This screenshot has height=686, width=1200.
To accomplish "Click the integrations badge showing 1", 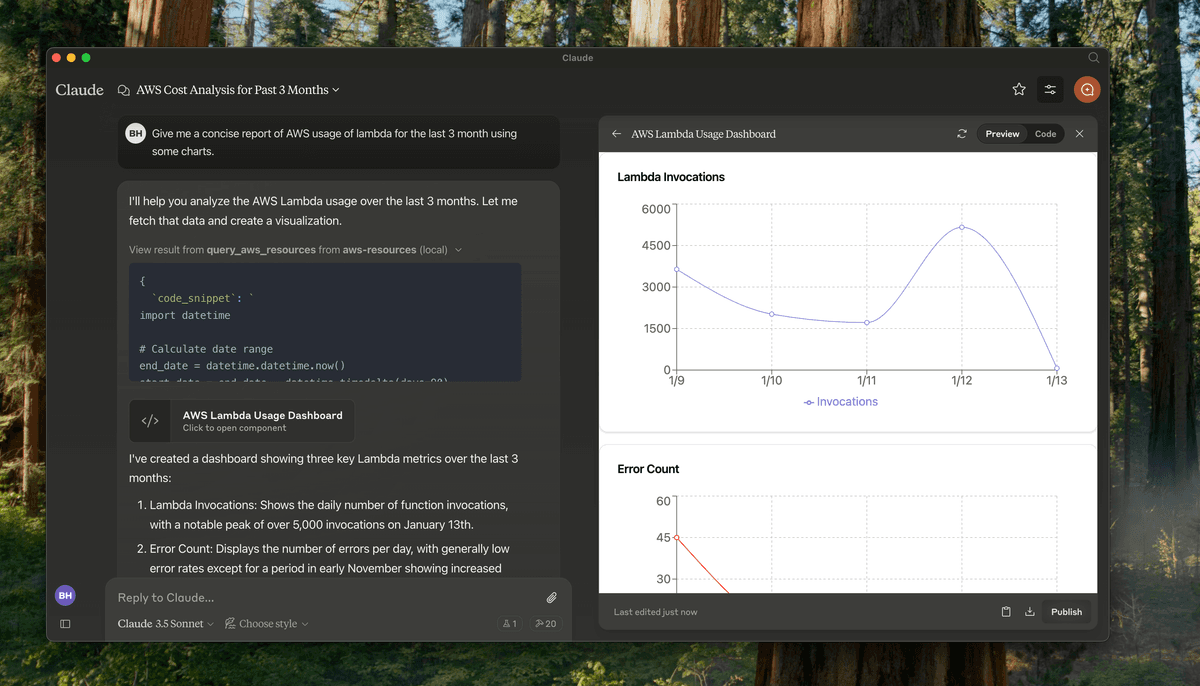I will (510, 624).
